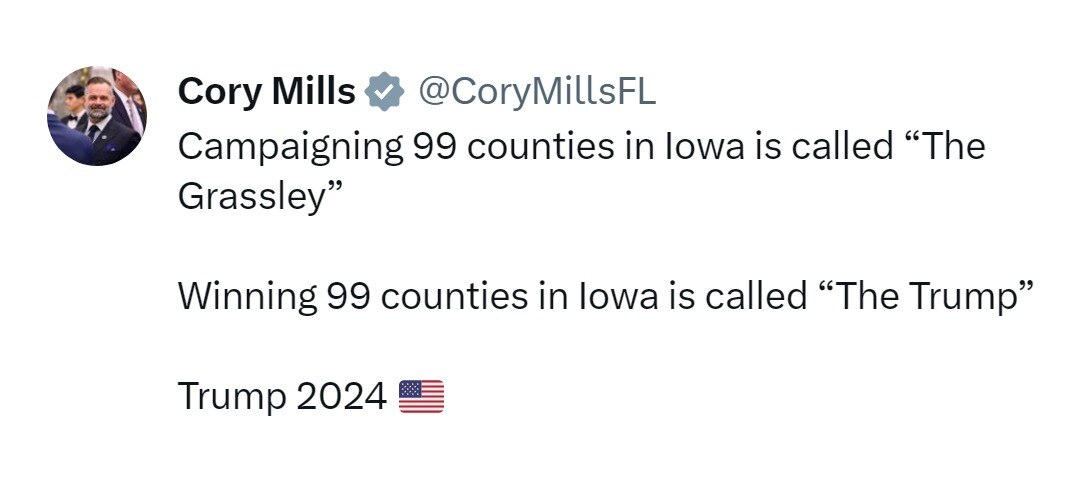Click the blue verified badge

pyautogui.click(x=383, y=92)
